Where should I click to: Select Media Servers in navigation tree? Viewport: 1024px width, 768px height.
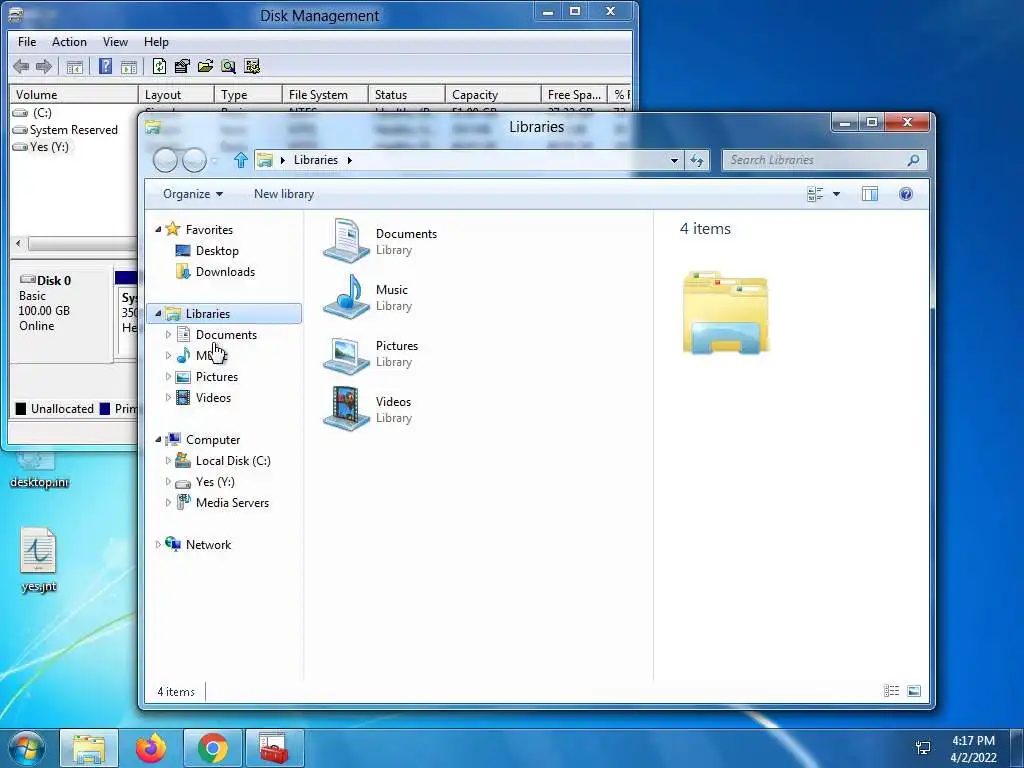point(232,503)
